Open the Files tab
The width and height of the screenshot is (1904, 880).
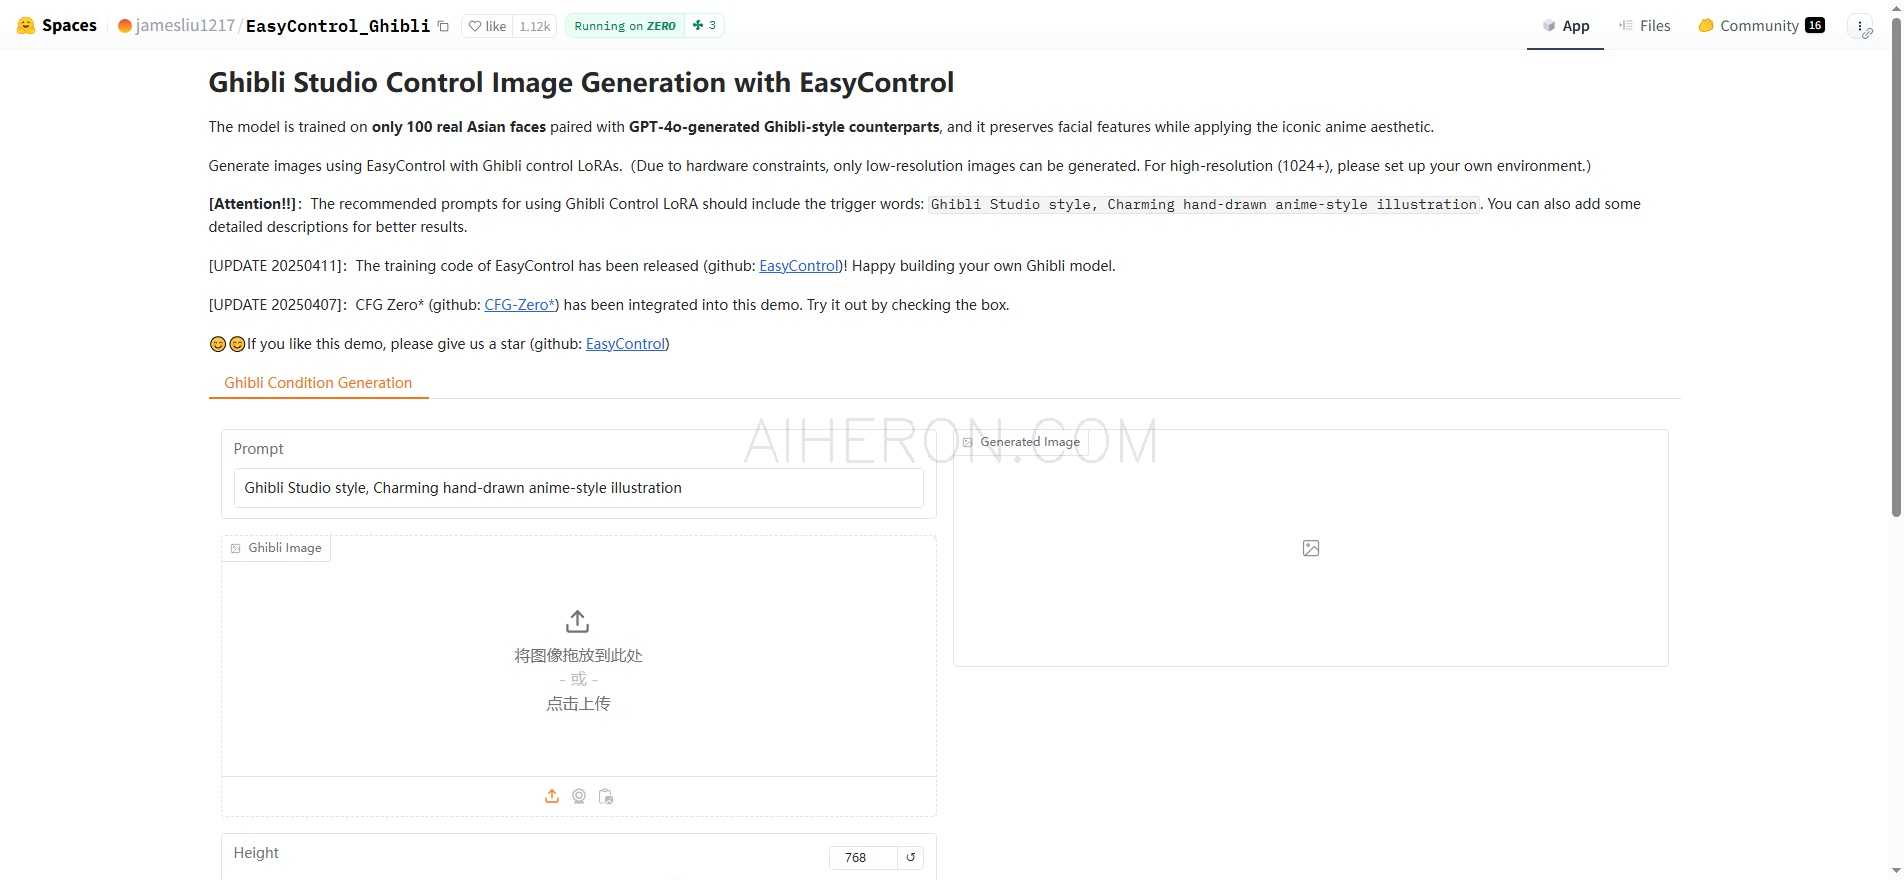[x=1645, y=26]
